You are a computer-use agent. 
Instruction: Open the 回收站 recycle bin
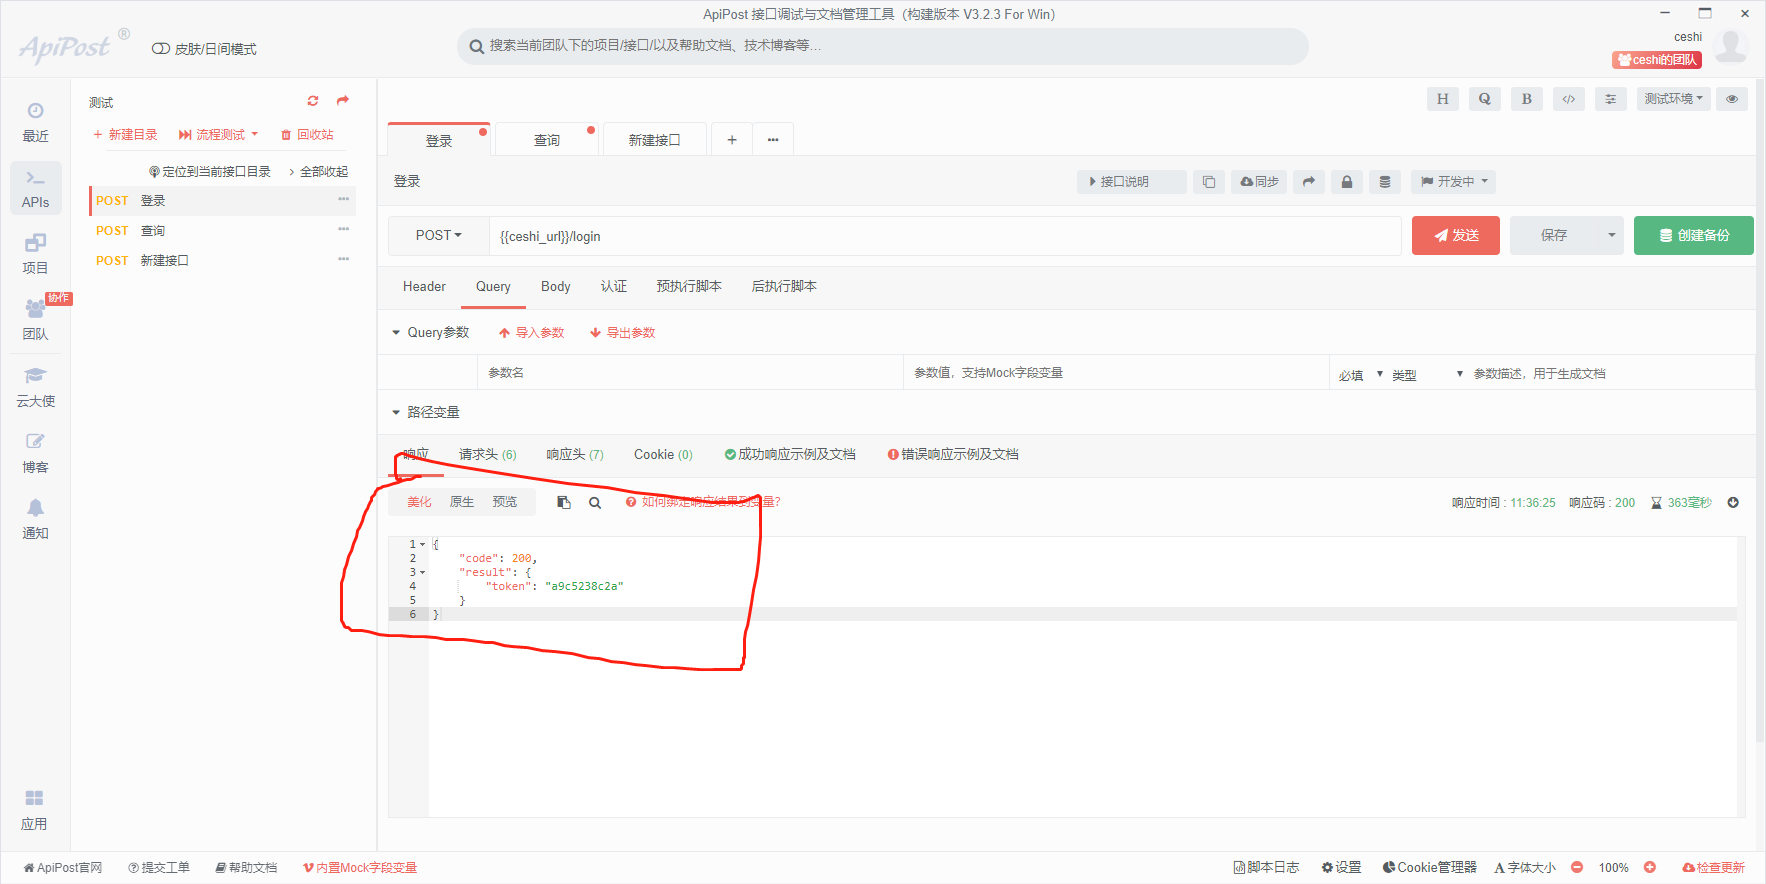pyautogui.click(x=307, y=135)
